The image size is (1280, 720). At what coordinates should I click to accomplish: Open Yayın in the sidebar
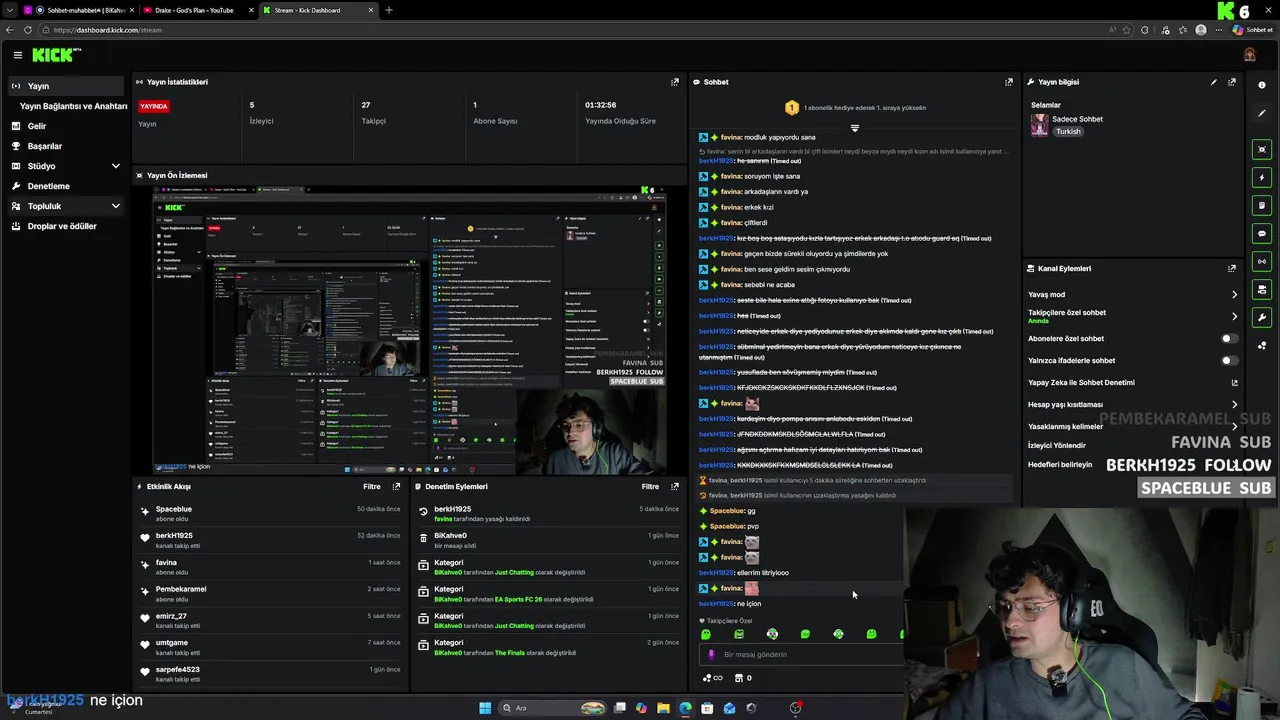pyautogui.click(x=66, y=86)
